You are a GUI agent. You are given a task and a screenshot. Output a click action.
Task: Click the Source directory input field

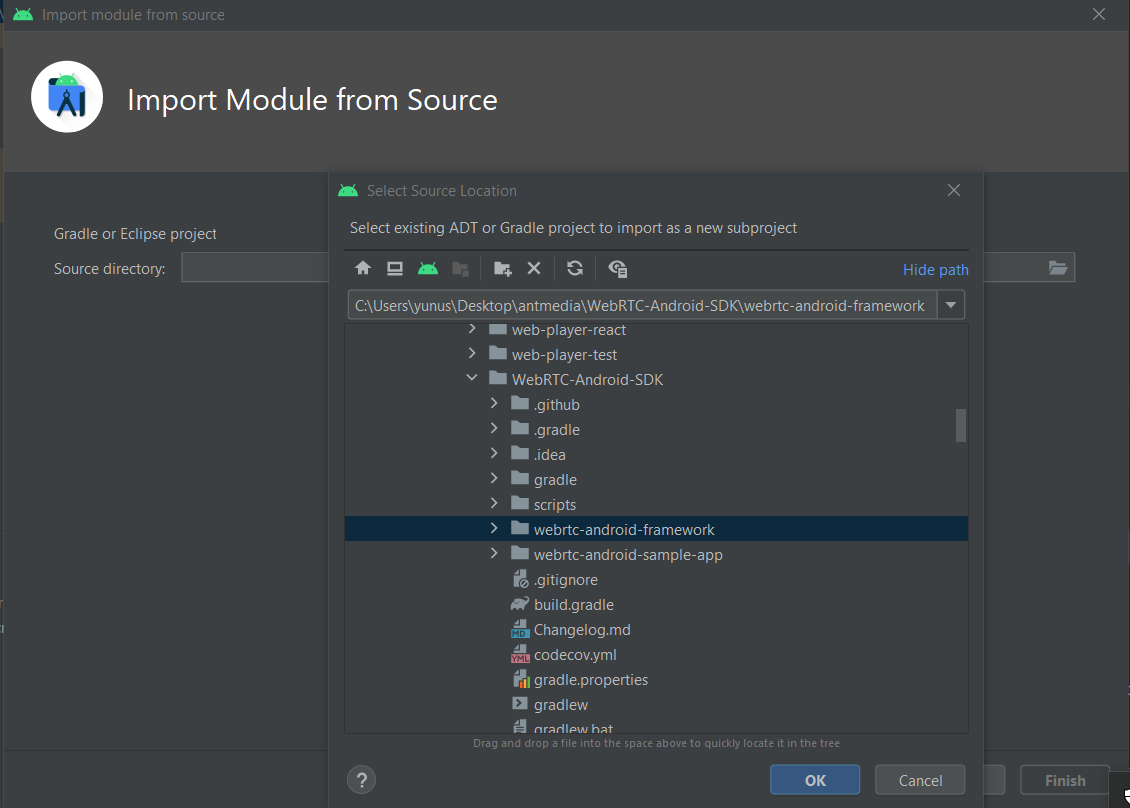[x=255, y=267]
